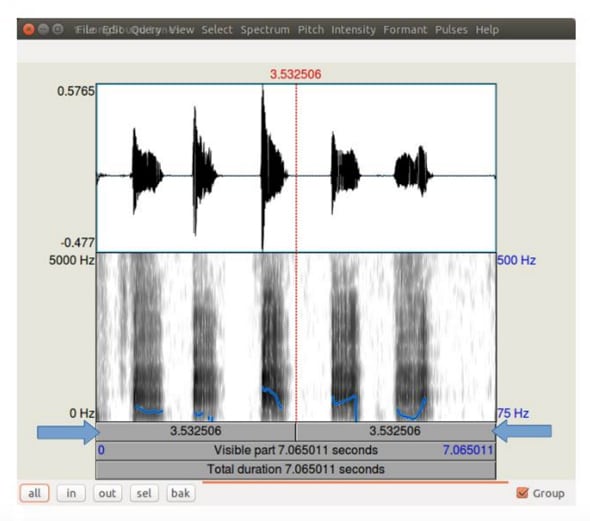Open the Spectrum menu
Screen dimensions: 590x521
point(265,30)
